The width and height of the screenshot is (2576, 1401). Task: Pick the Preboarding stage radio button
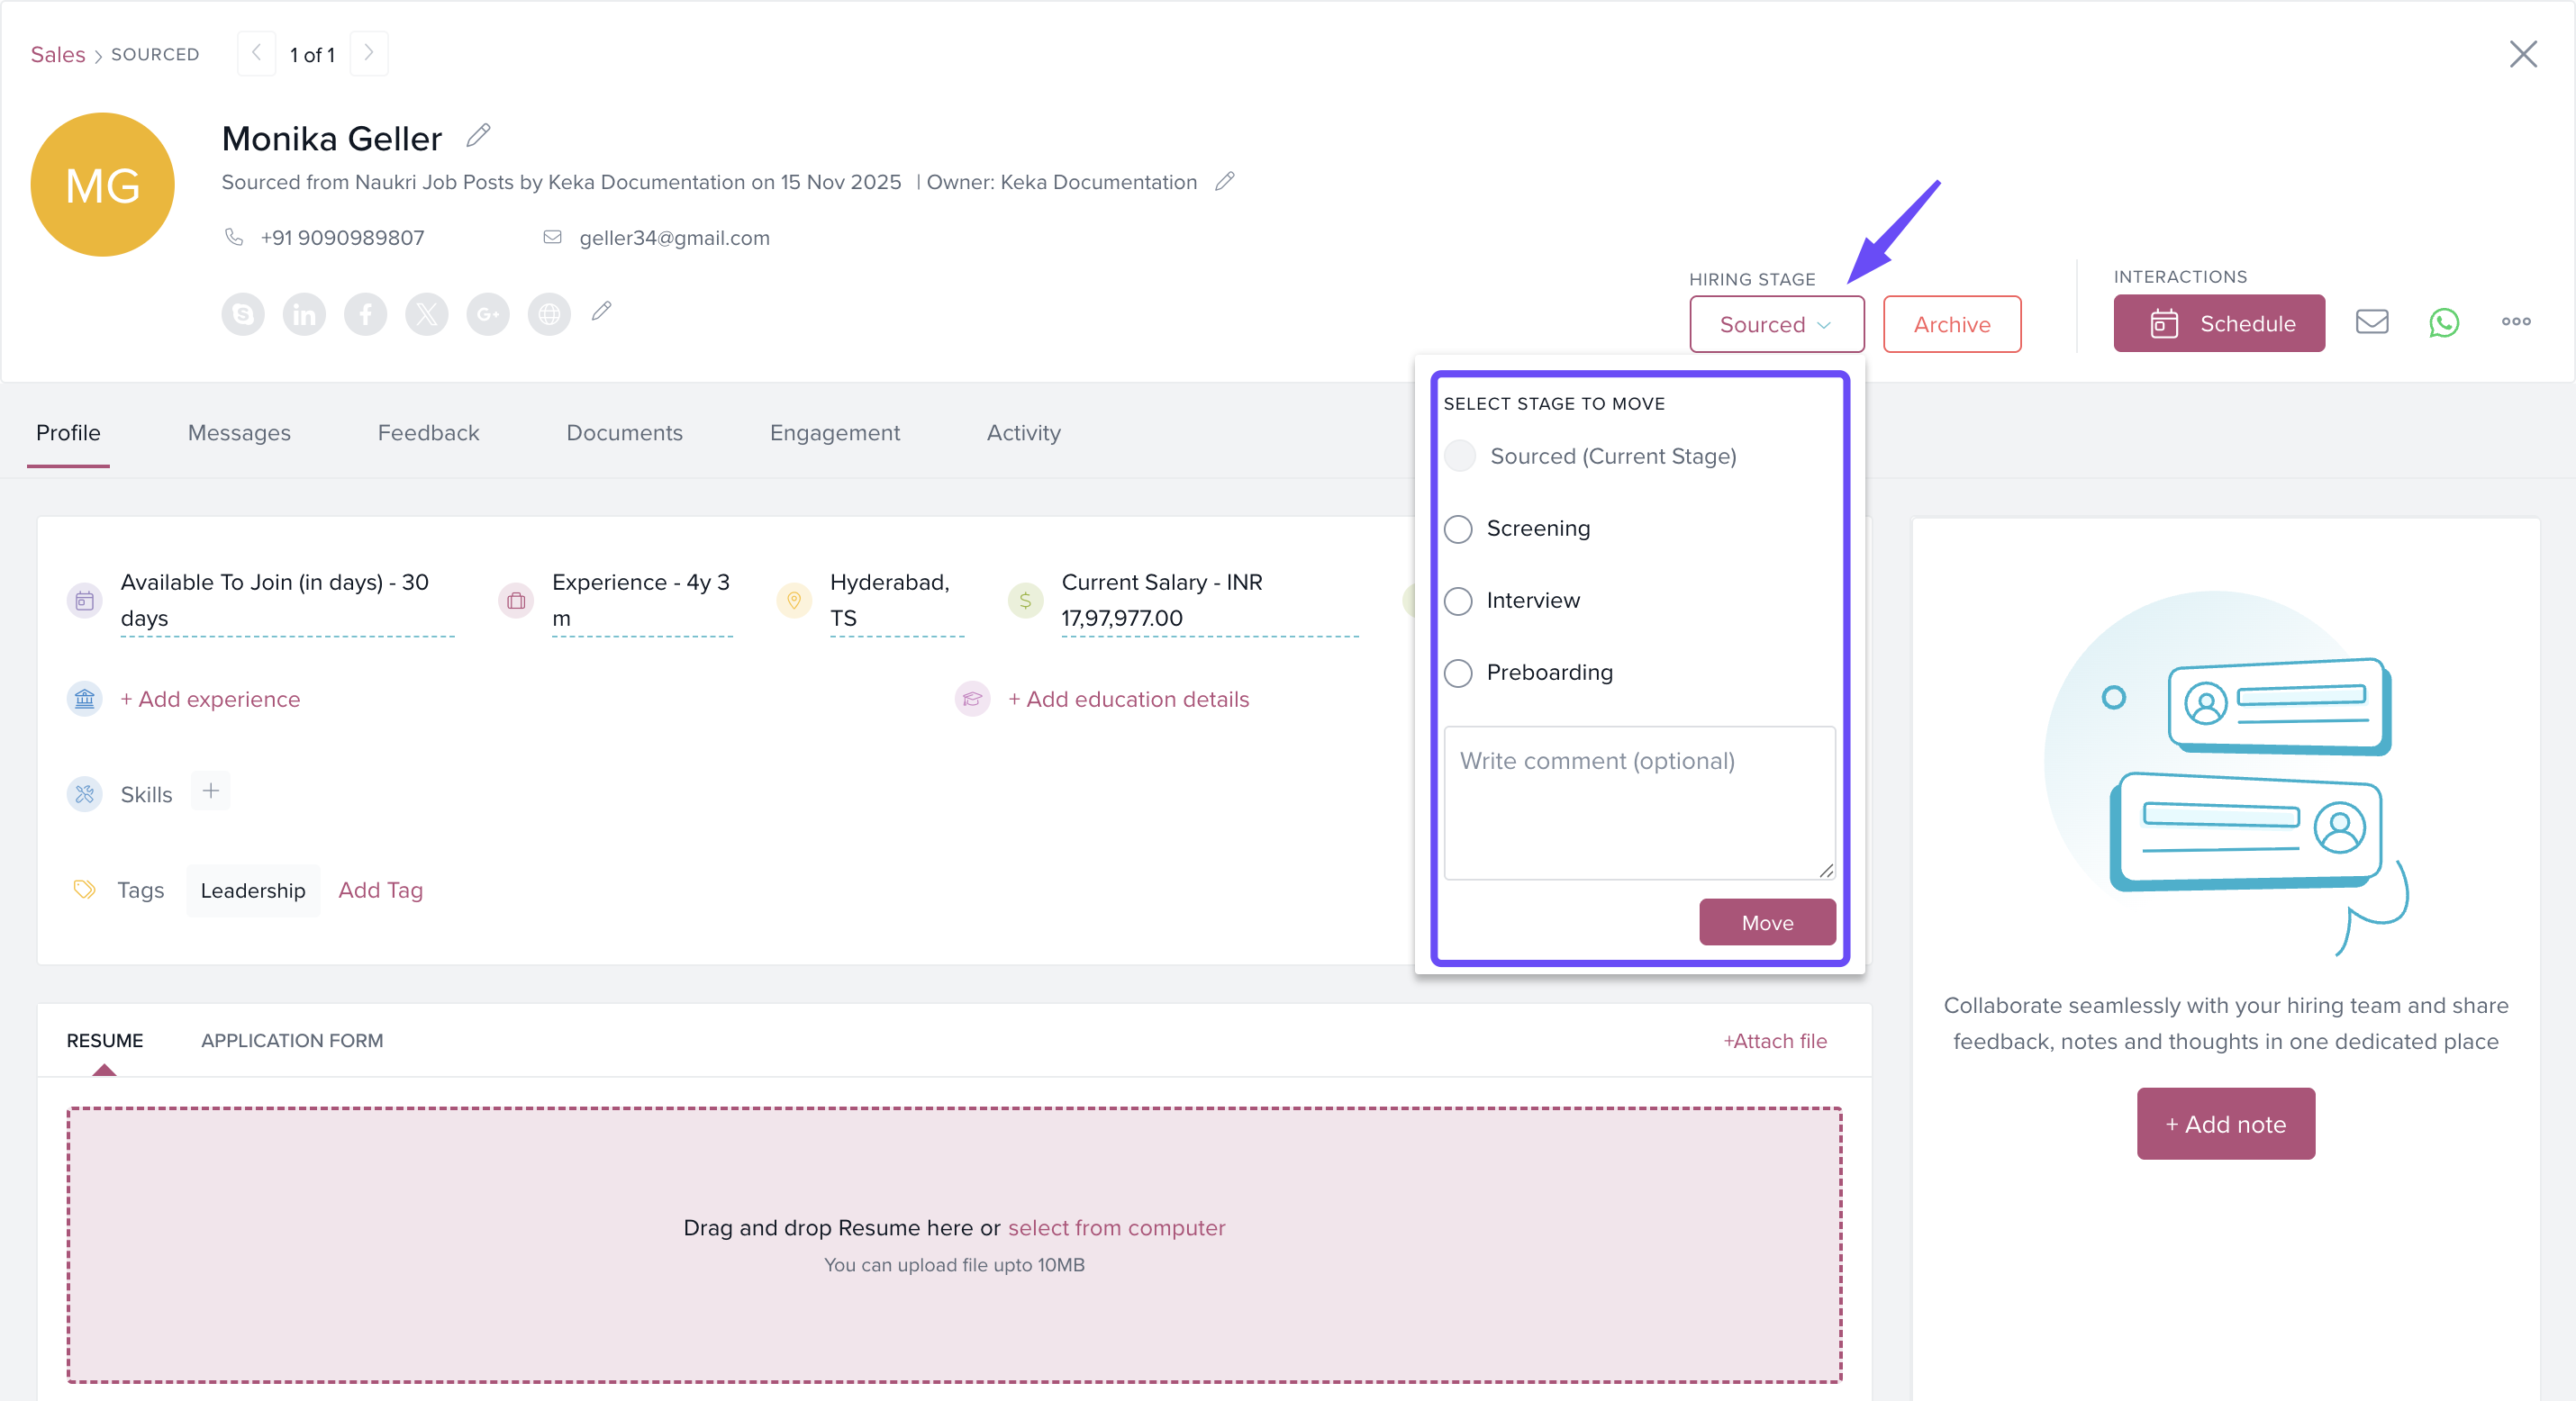1458,673
